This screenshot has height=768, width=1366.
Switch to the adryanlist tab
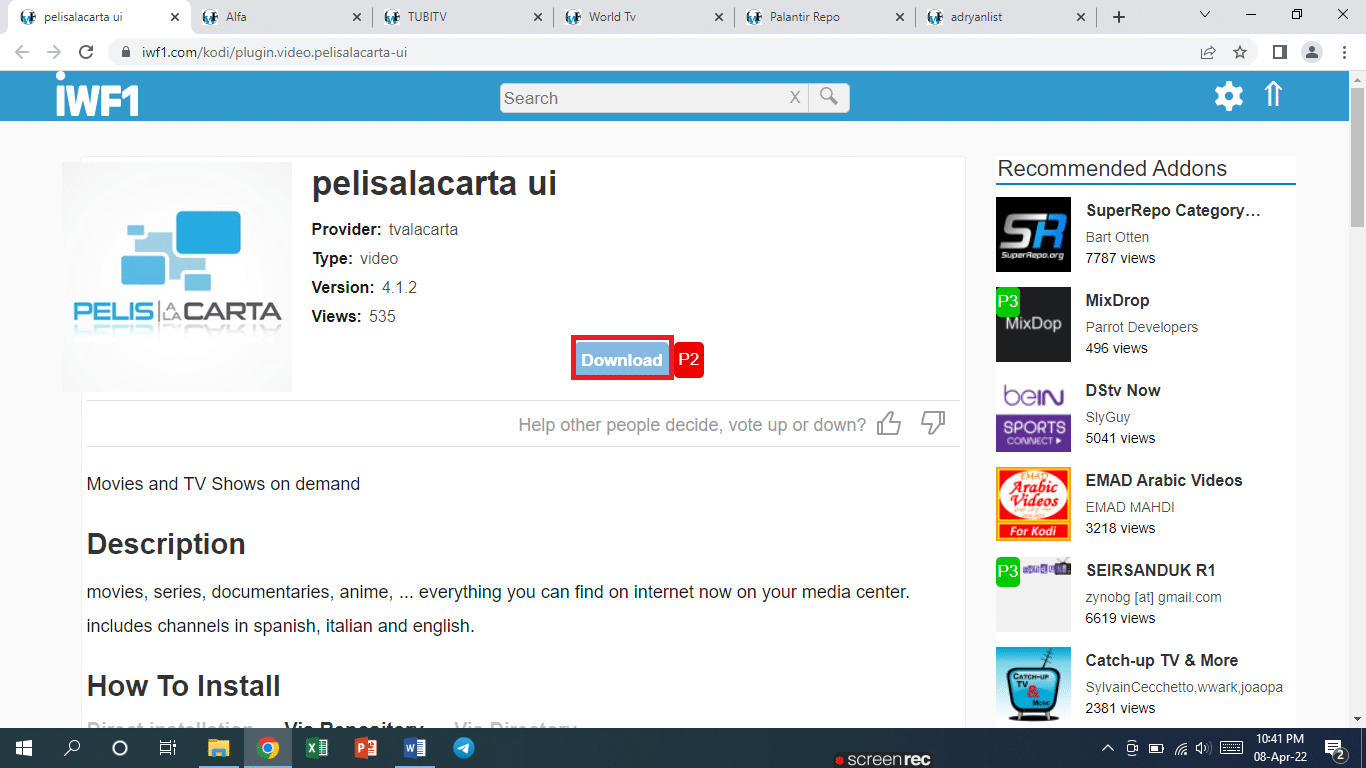pos(1006,17)
